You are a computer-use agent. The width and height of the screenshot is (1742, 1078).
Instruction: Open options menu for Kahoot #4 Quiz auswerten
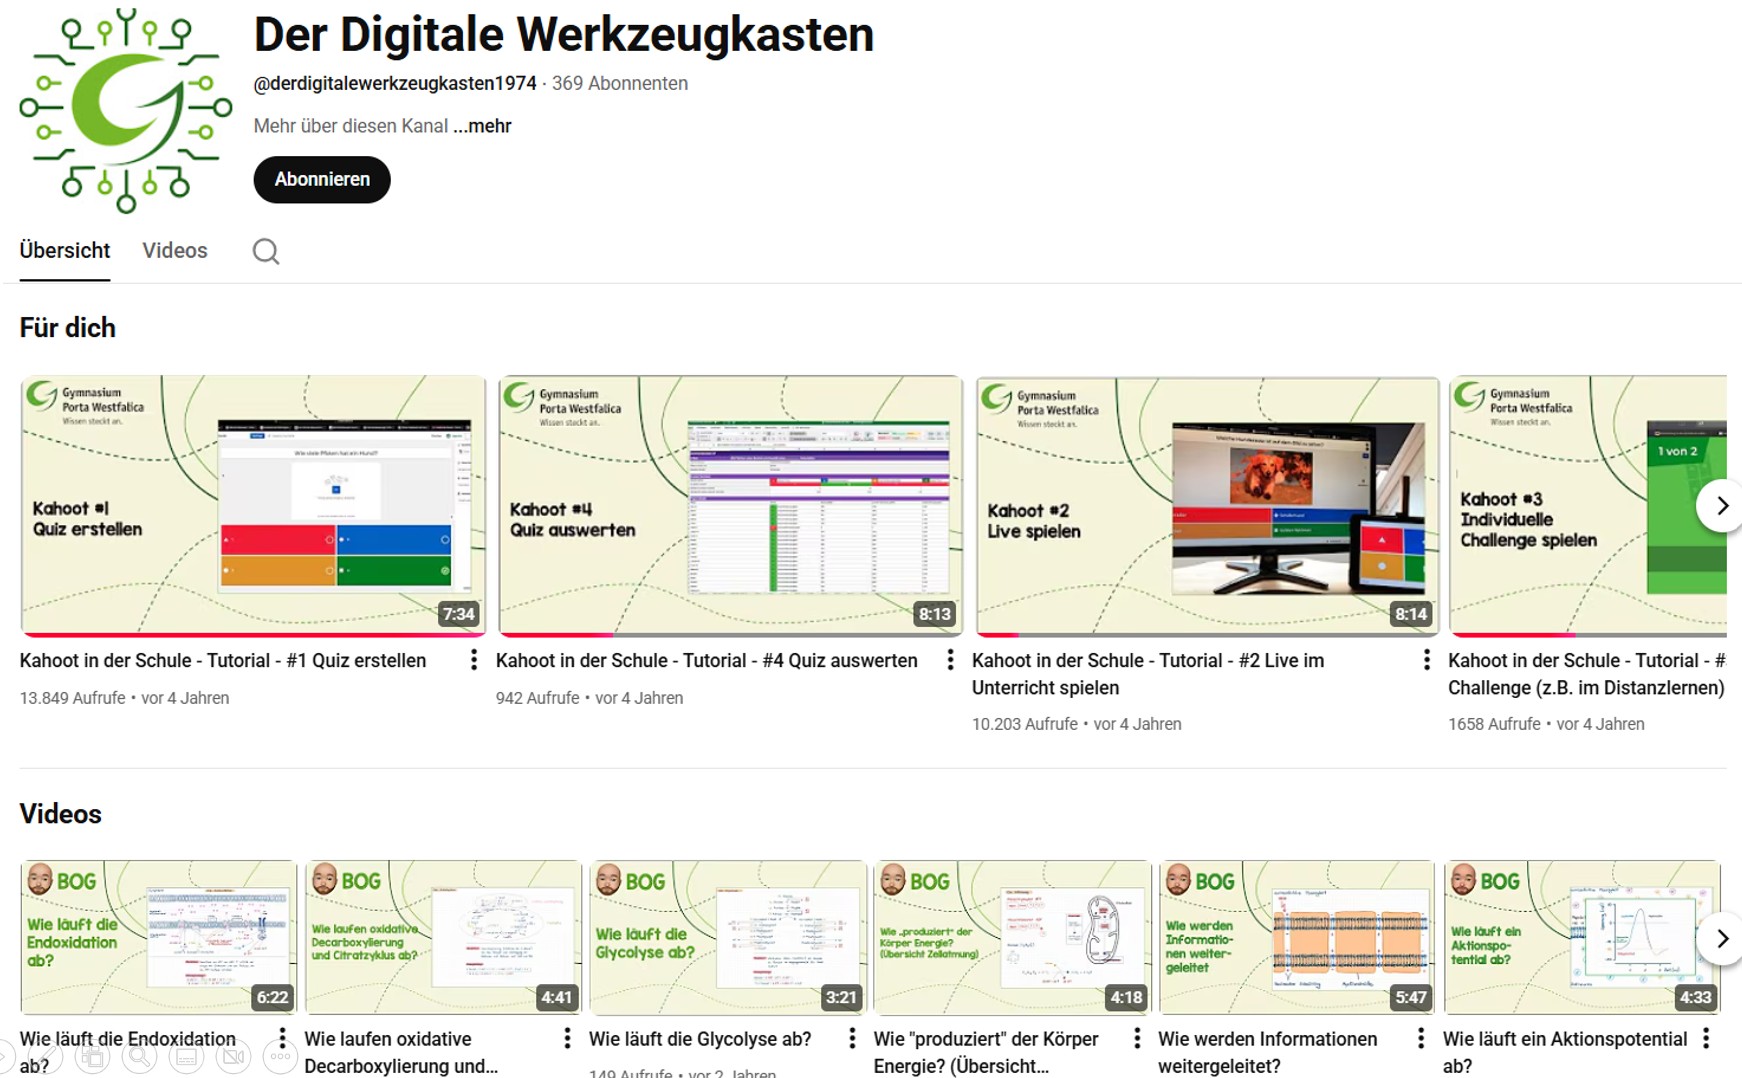click(x=950, y=660)
